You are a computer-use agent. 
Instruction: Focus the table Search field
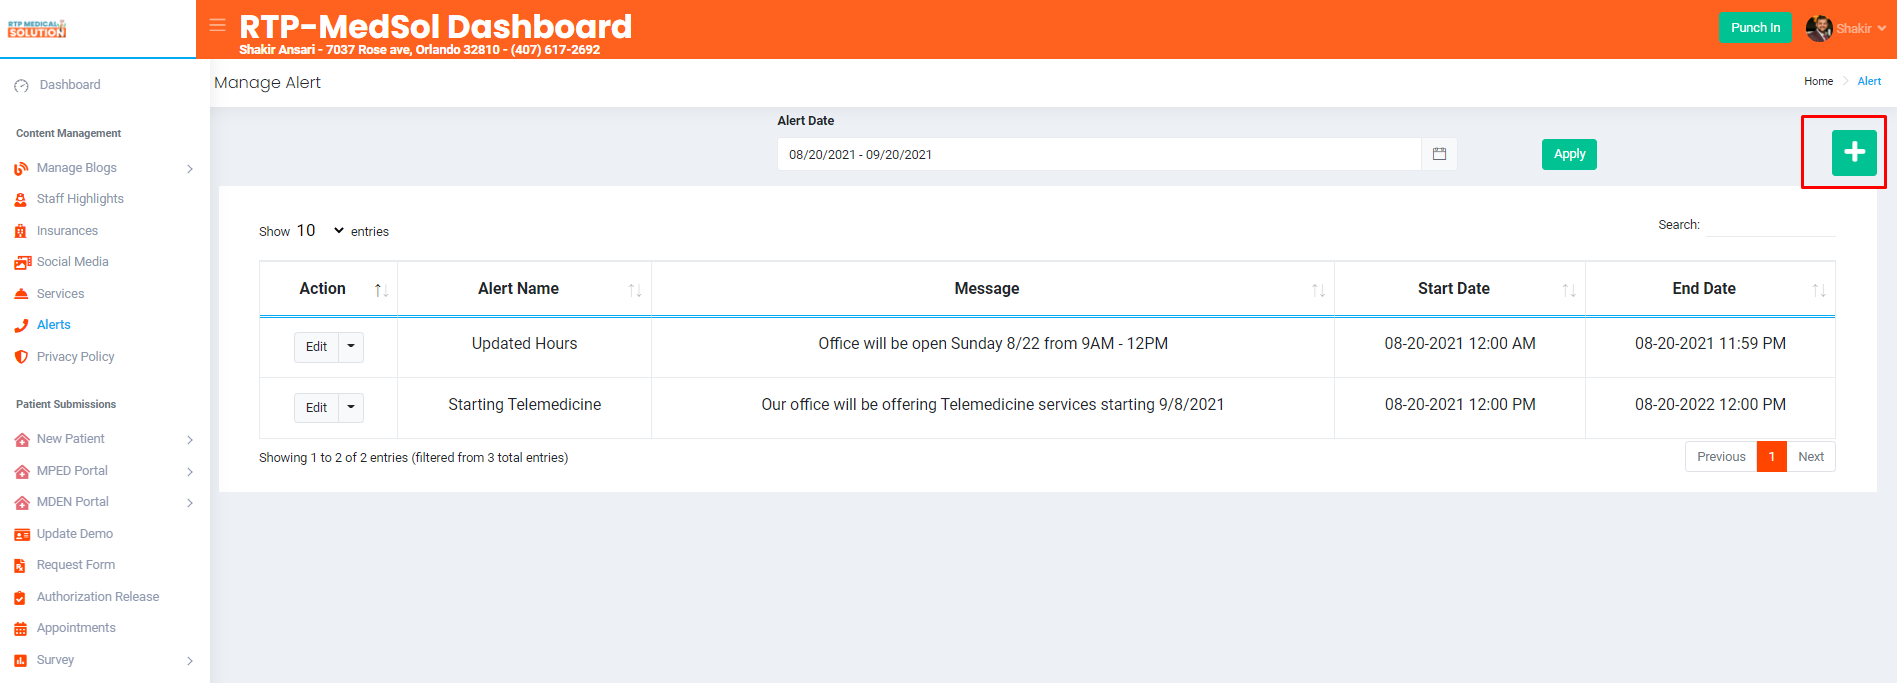pos(1770,225)
